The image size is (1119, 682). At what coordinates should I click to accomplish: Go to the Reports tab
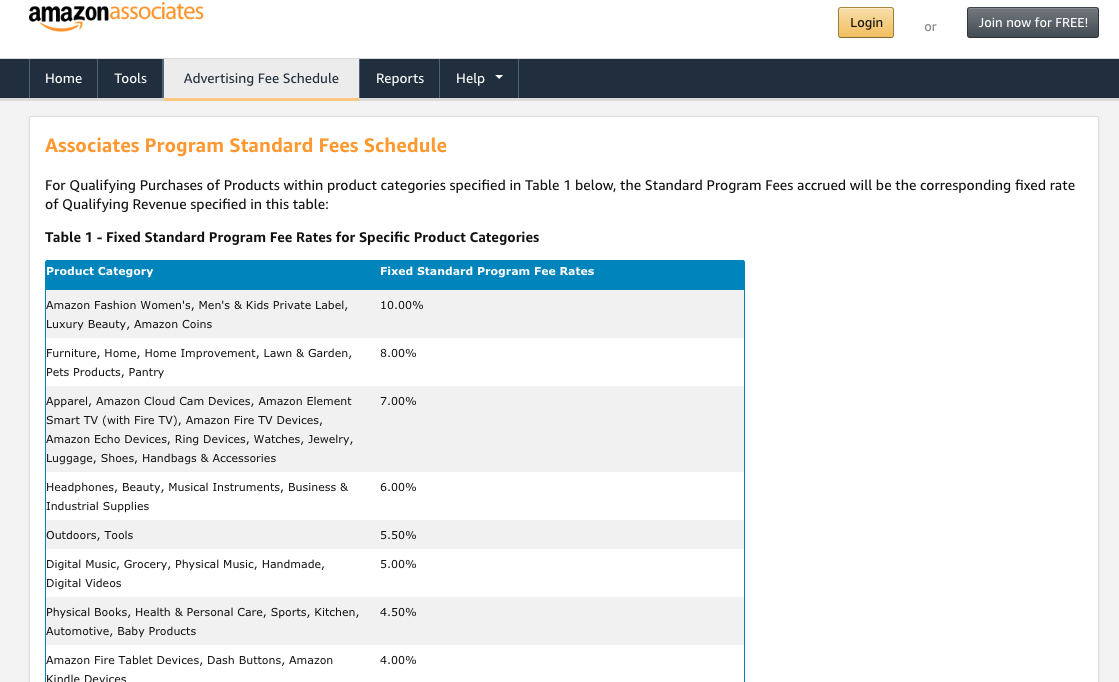pyautogui.click(x=400, y=78)
